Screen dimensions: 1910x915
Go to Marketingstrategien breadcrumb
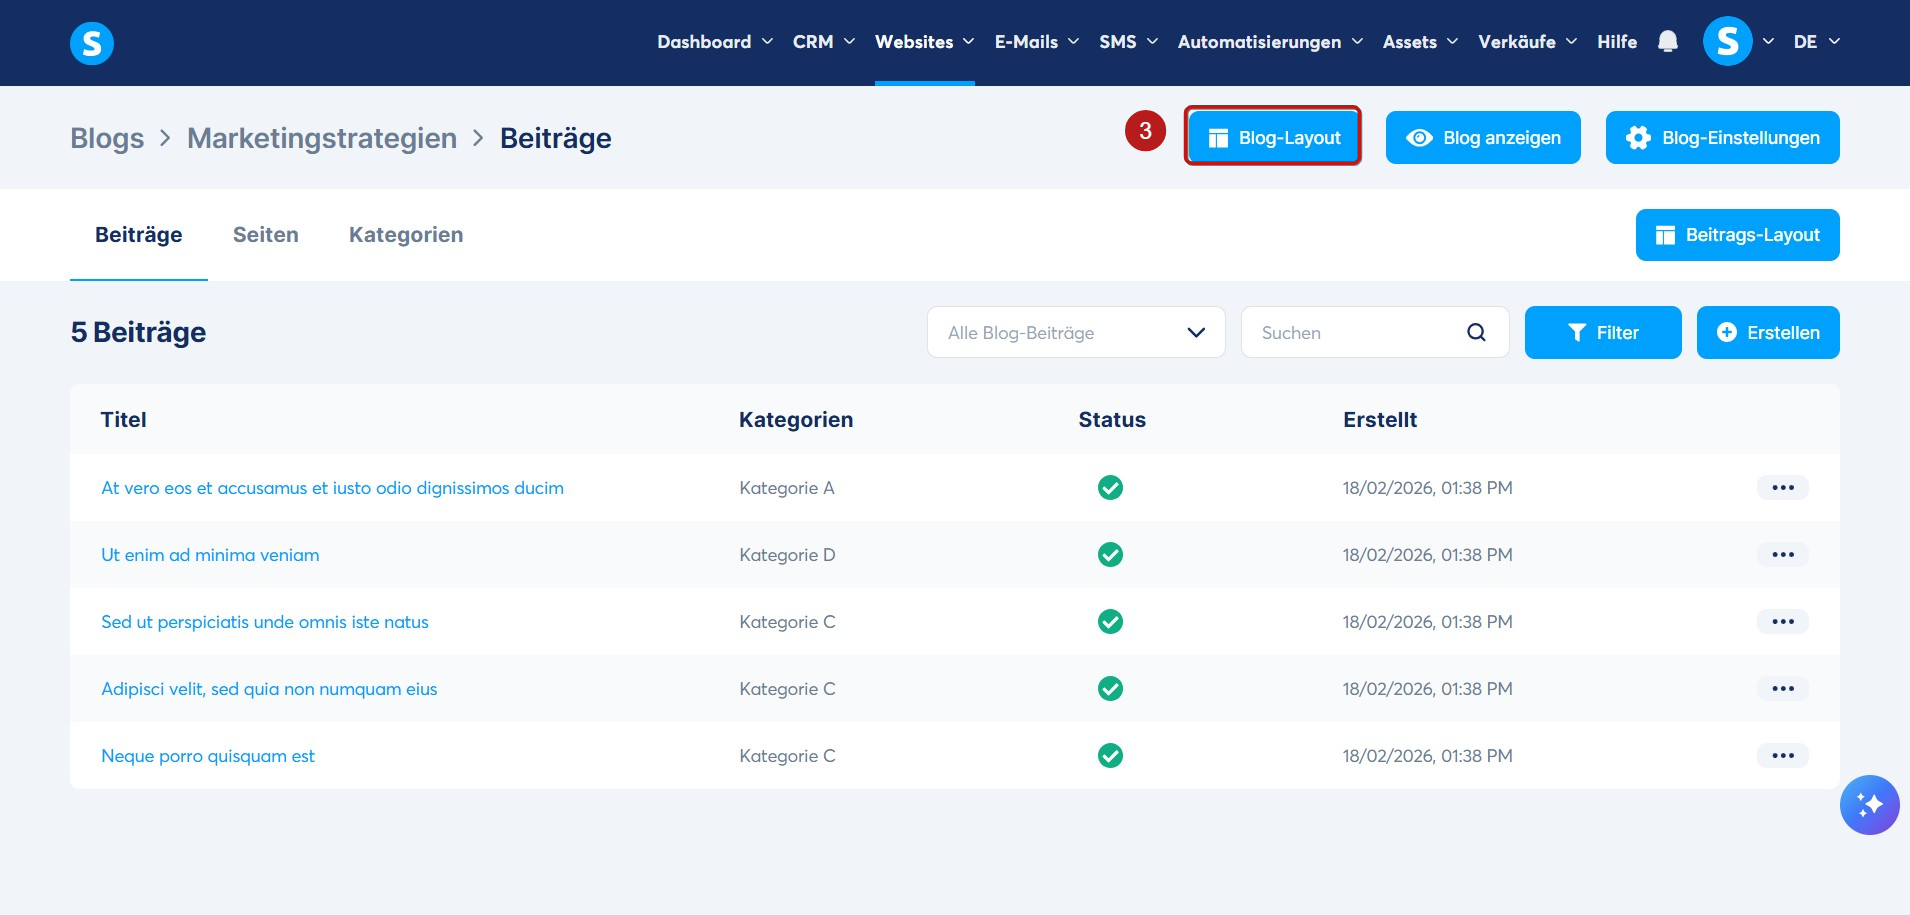coord(322,138)
